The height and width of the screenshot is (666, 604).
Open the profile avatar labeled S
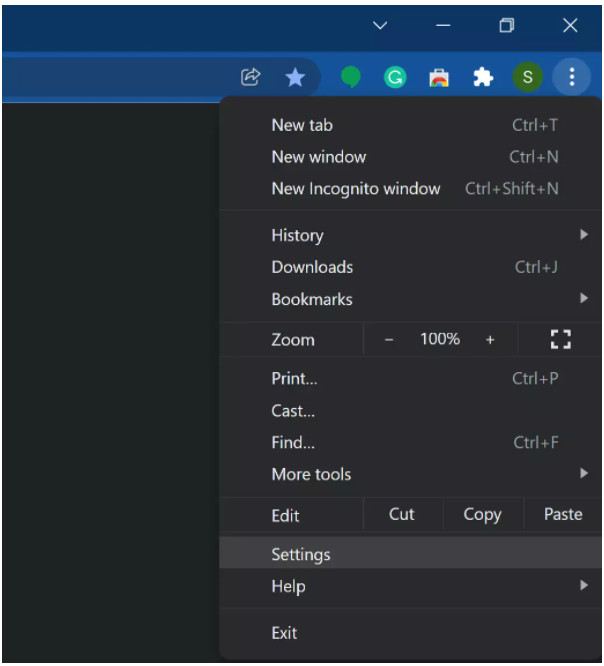click(527, 77)
